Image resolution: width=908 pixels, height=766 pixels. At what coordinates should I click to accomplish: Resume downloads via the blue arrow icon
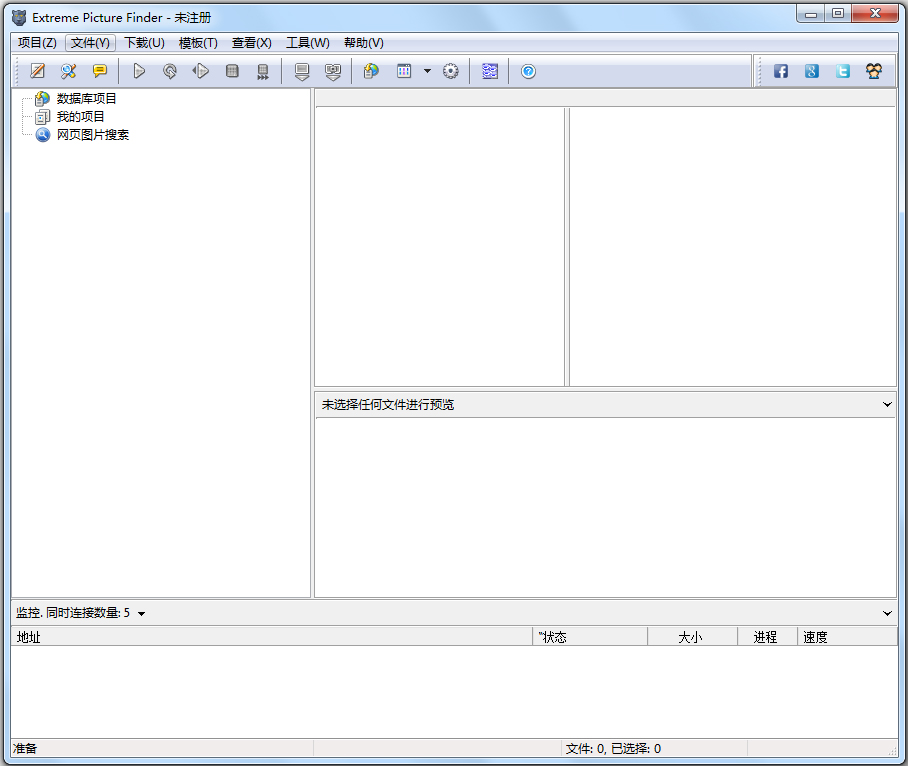pyautogui.click(x=199, y=71)
